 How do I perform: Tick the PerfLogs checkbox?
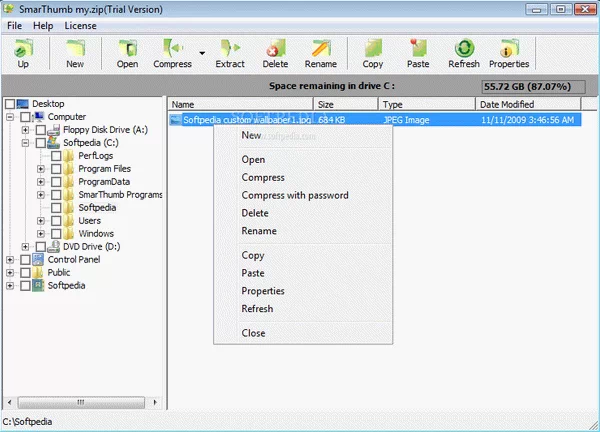pos(56,156)
